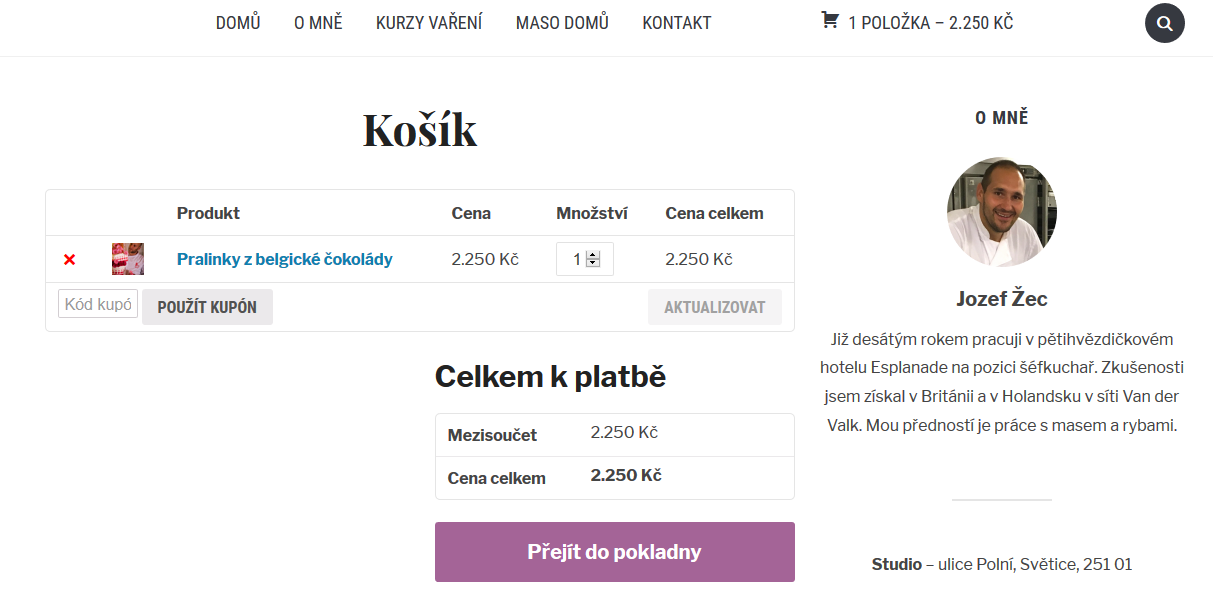The width and height of the screenshot is (1213, 596).
Task: Increase quantity with the up arrow
Action: (x=593, y=255)
